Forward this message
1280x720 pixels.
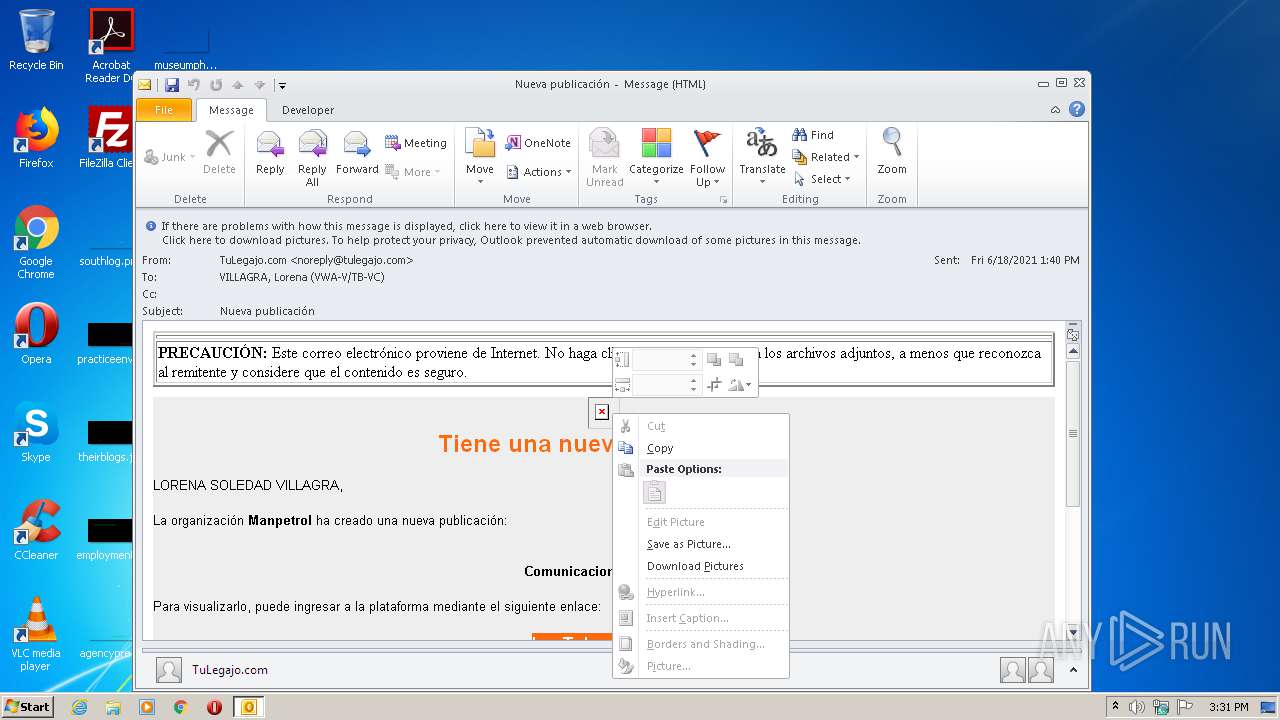tap(357, 153)
